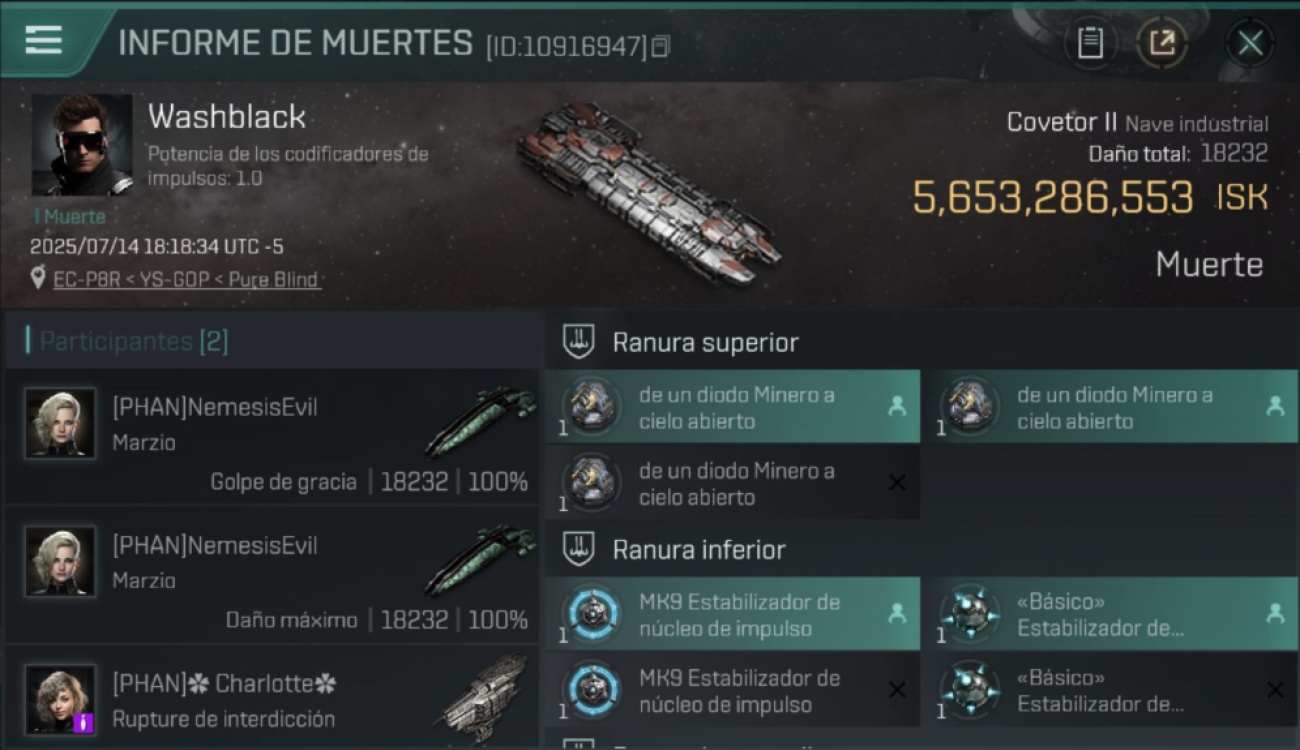
Task: Share the kill report with the export icon
Action: click(1162, 43)
